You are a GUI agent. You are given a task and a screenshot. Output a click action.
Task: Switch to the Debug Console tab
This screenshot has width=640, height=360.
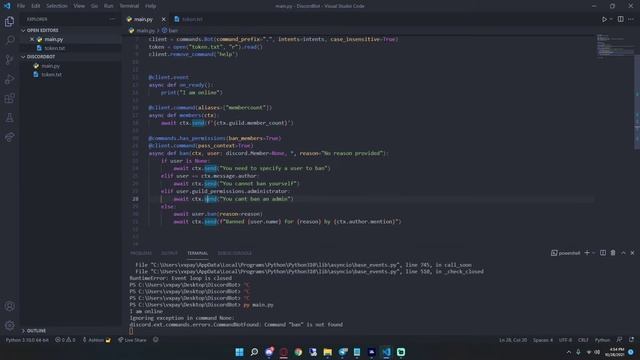[x=235, y=253]
